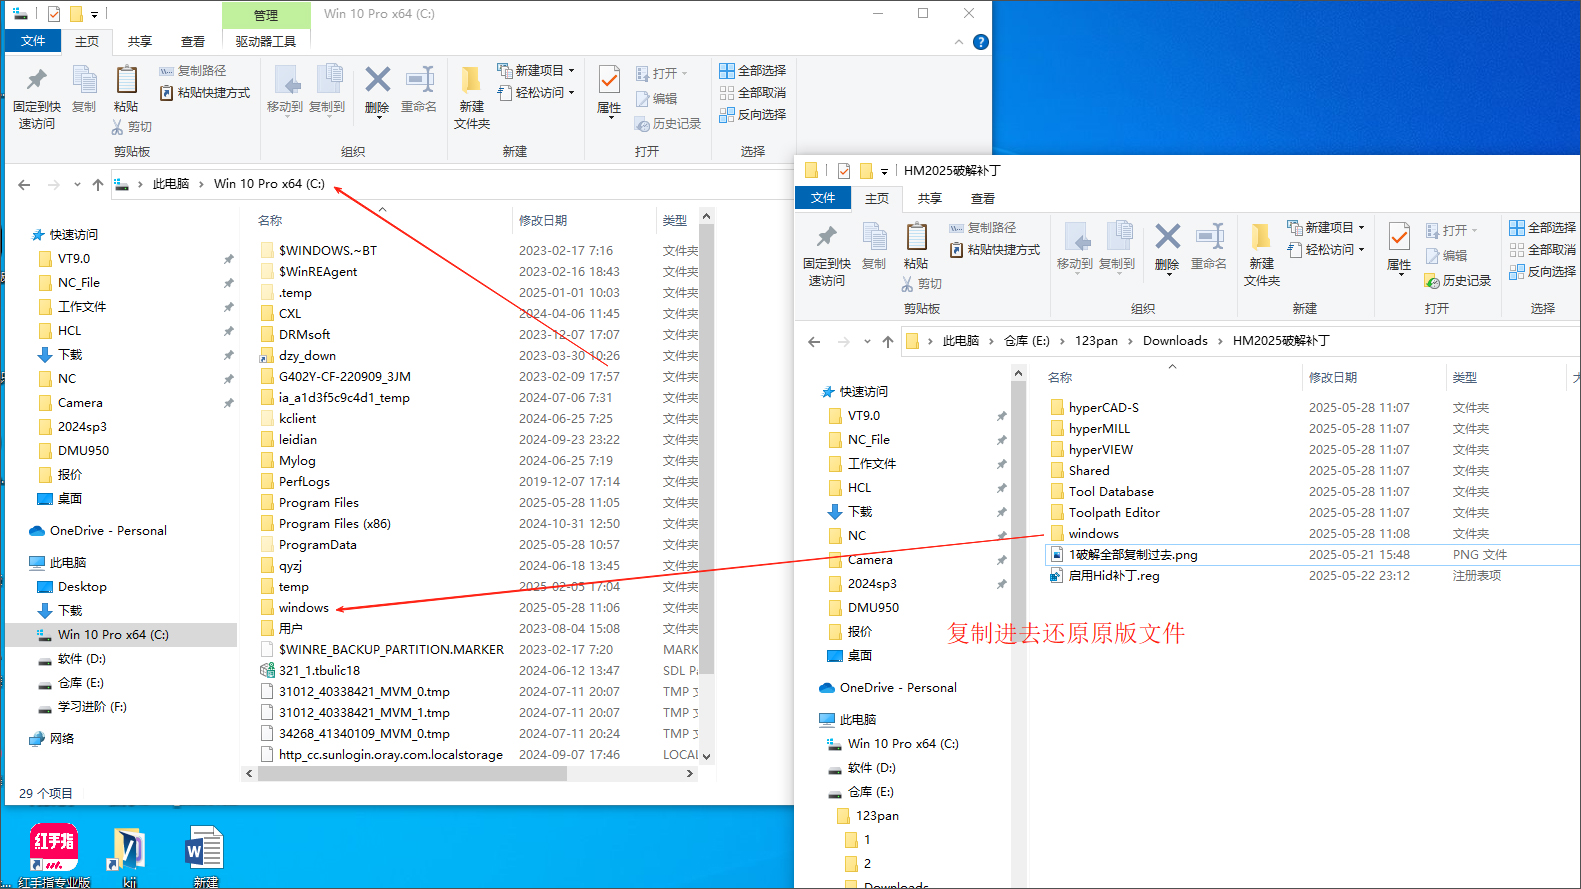
Task: Select 123pan in HM2025 window sidebar
Action: pyautogui.click(x=877, y=816)
